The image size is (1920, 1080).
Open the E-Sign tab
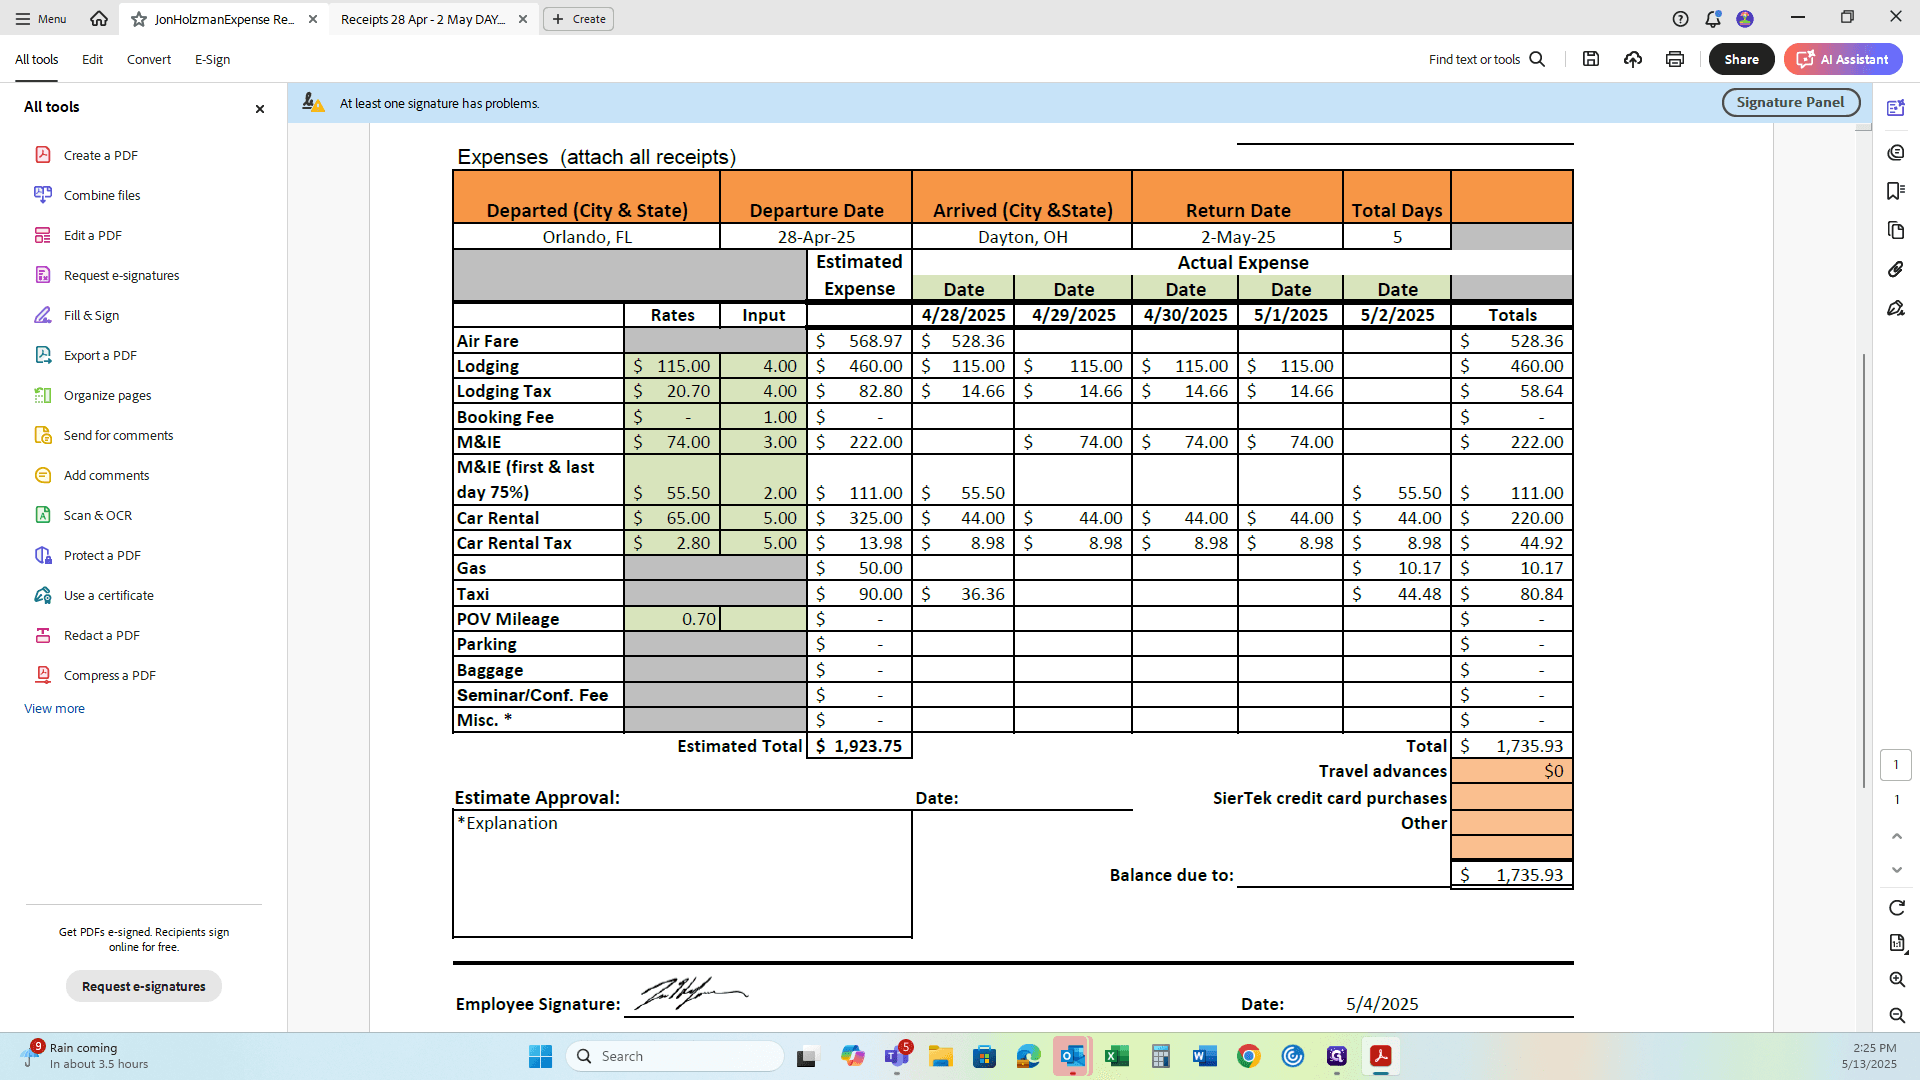[212, 59]
